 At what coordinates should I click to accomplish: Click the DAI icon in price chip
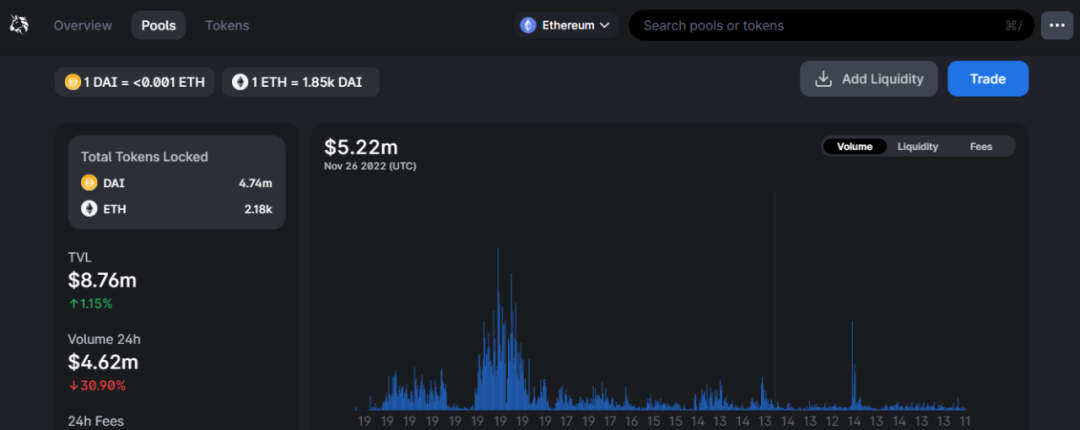click(73, 82)
